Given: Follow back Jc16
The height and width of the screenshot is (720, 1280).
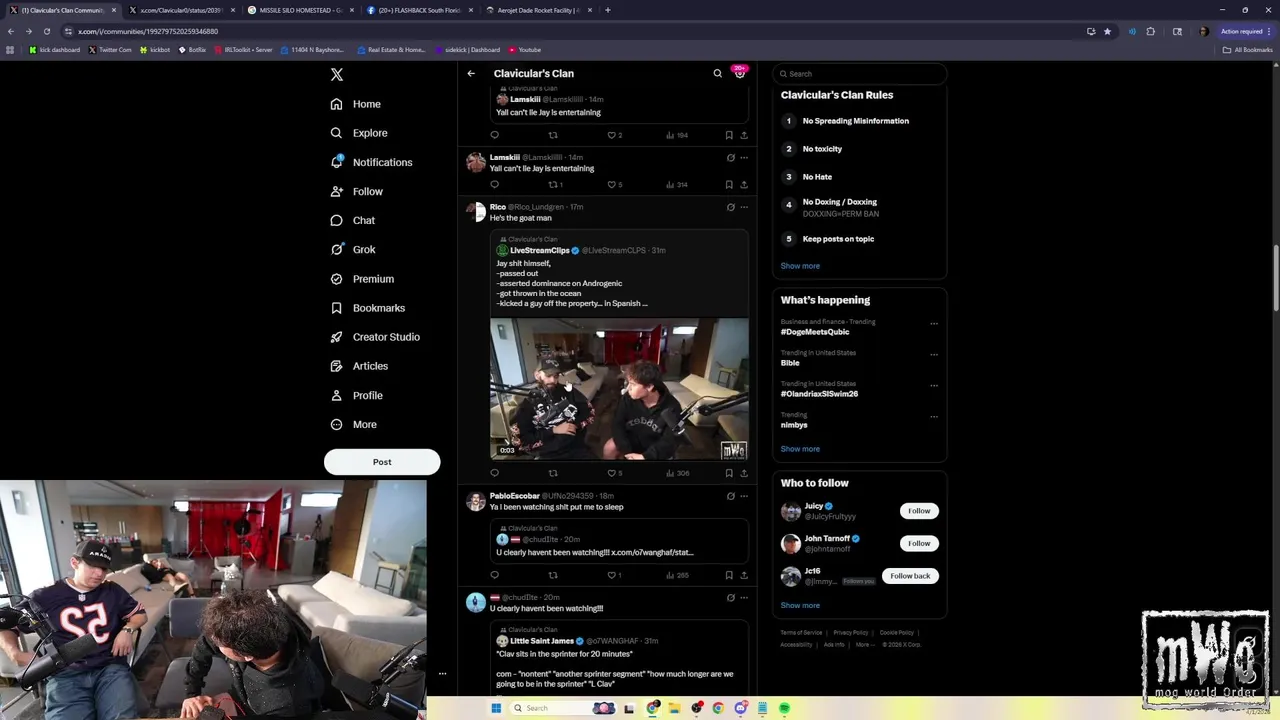Looking at the screenshot, I should [x=910, y=576].
